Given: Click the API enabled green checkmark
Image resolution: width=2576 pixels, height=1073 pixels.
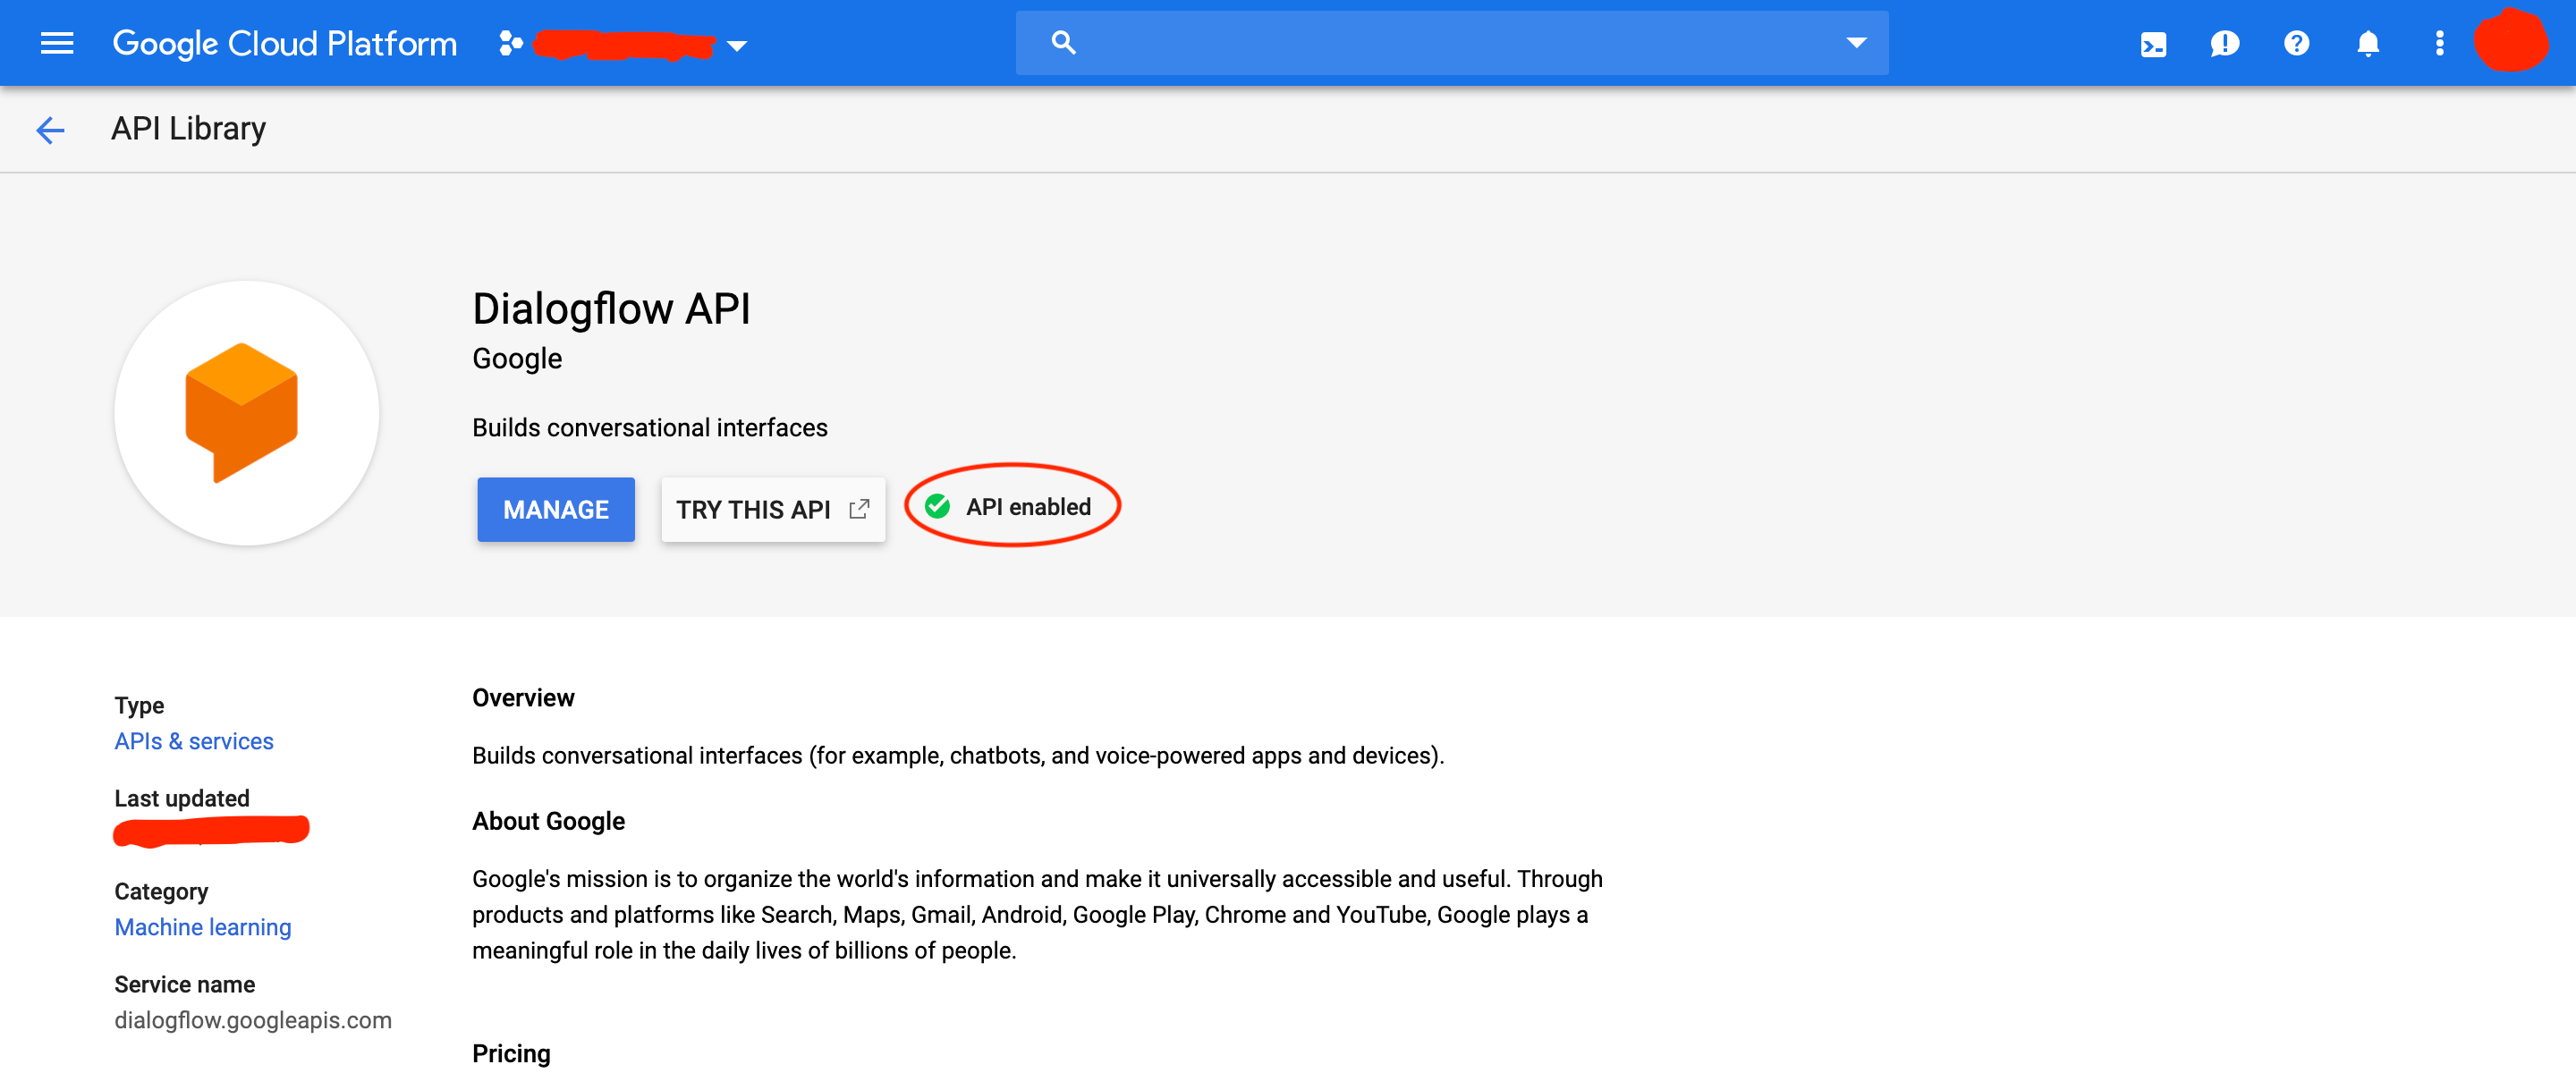Looking at the screenshot, I should click(x=937, y=507).
